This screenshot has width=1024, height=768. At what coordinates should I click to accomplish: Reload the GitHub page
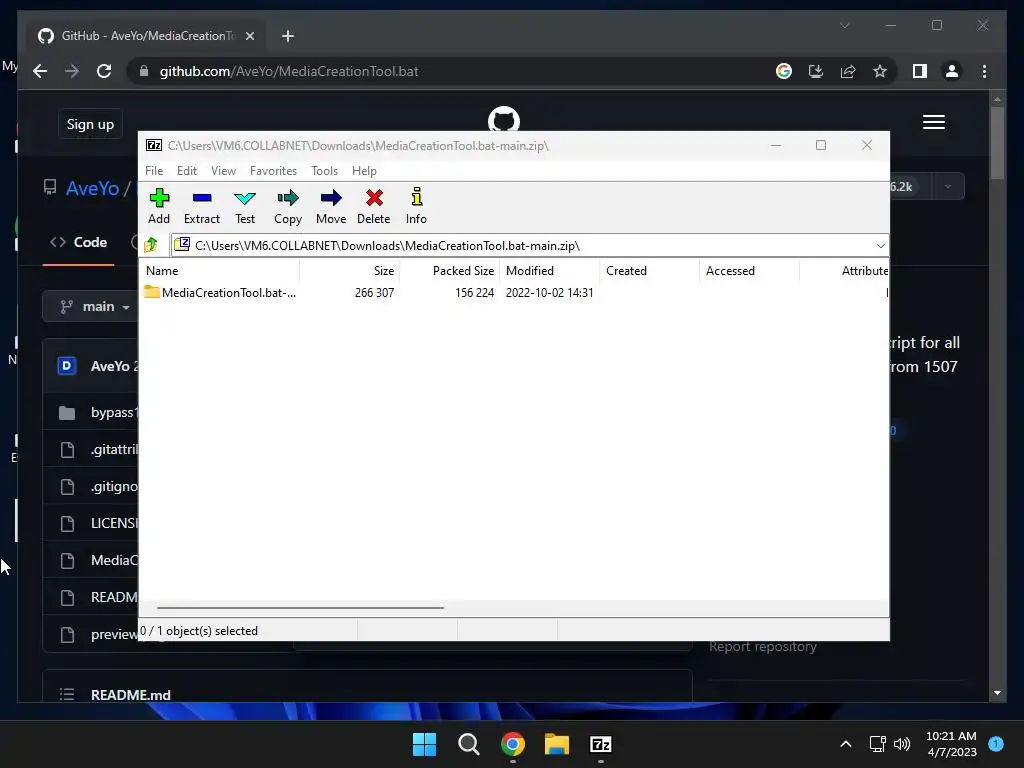point(104,71)
